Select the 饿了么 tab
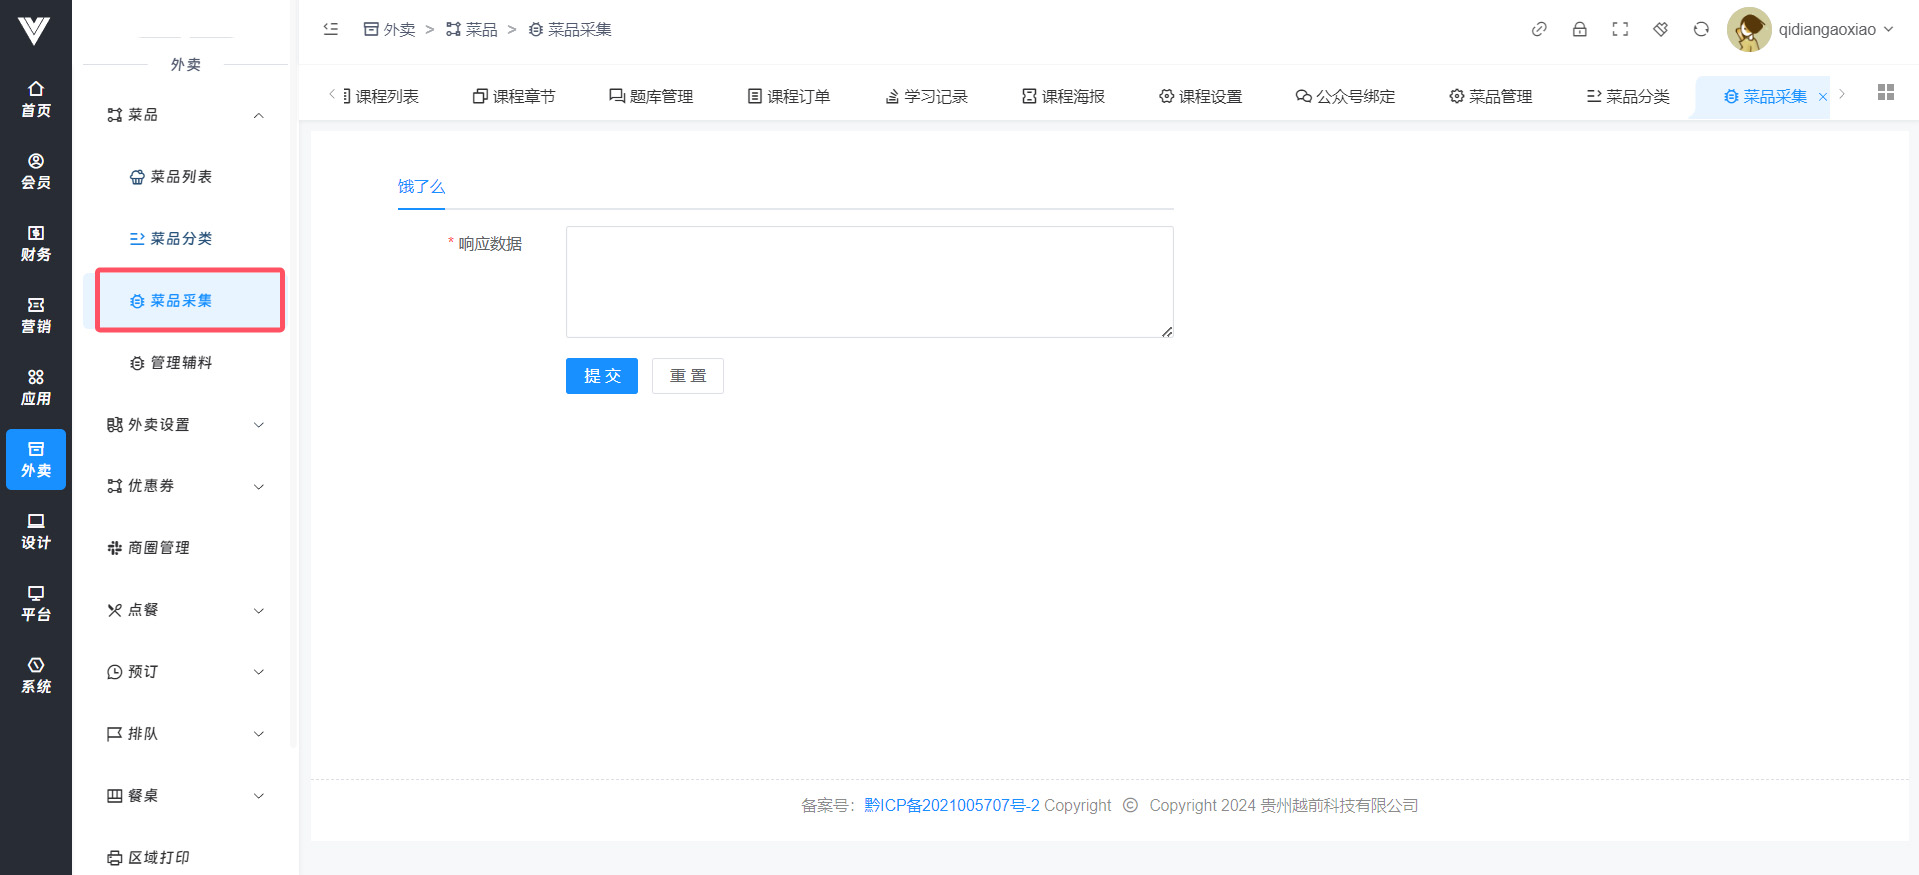 coord(421,187)
